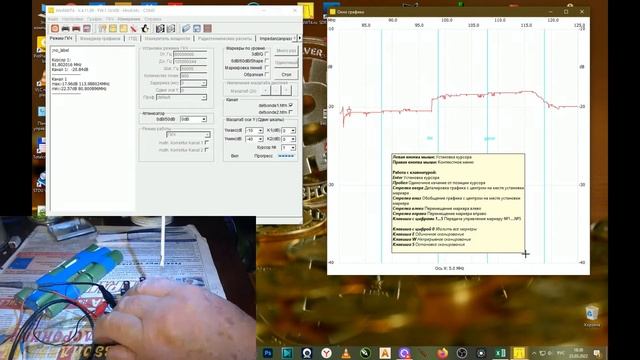Open Photoshop from the taskbar
This screenshot has width=640, height=360.
(x=268, y=353)
